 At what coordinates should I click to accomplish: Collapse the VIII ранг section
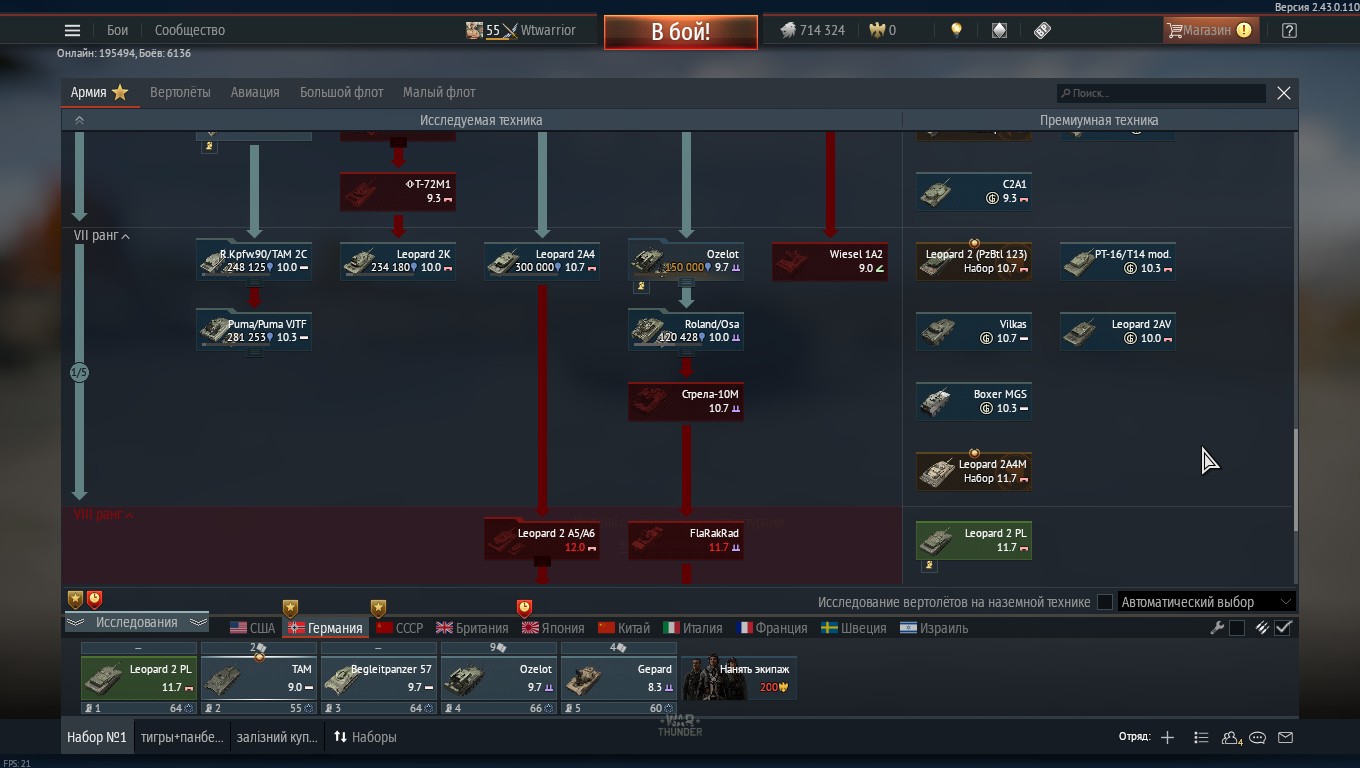(x=104, y=515)
